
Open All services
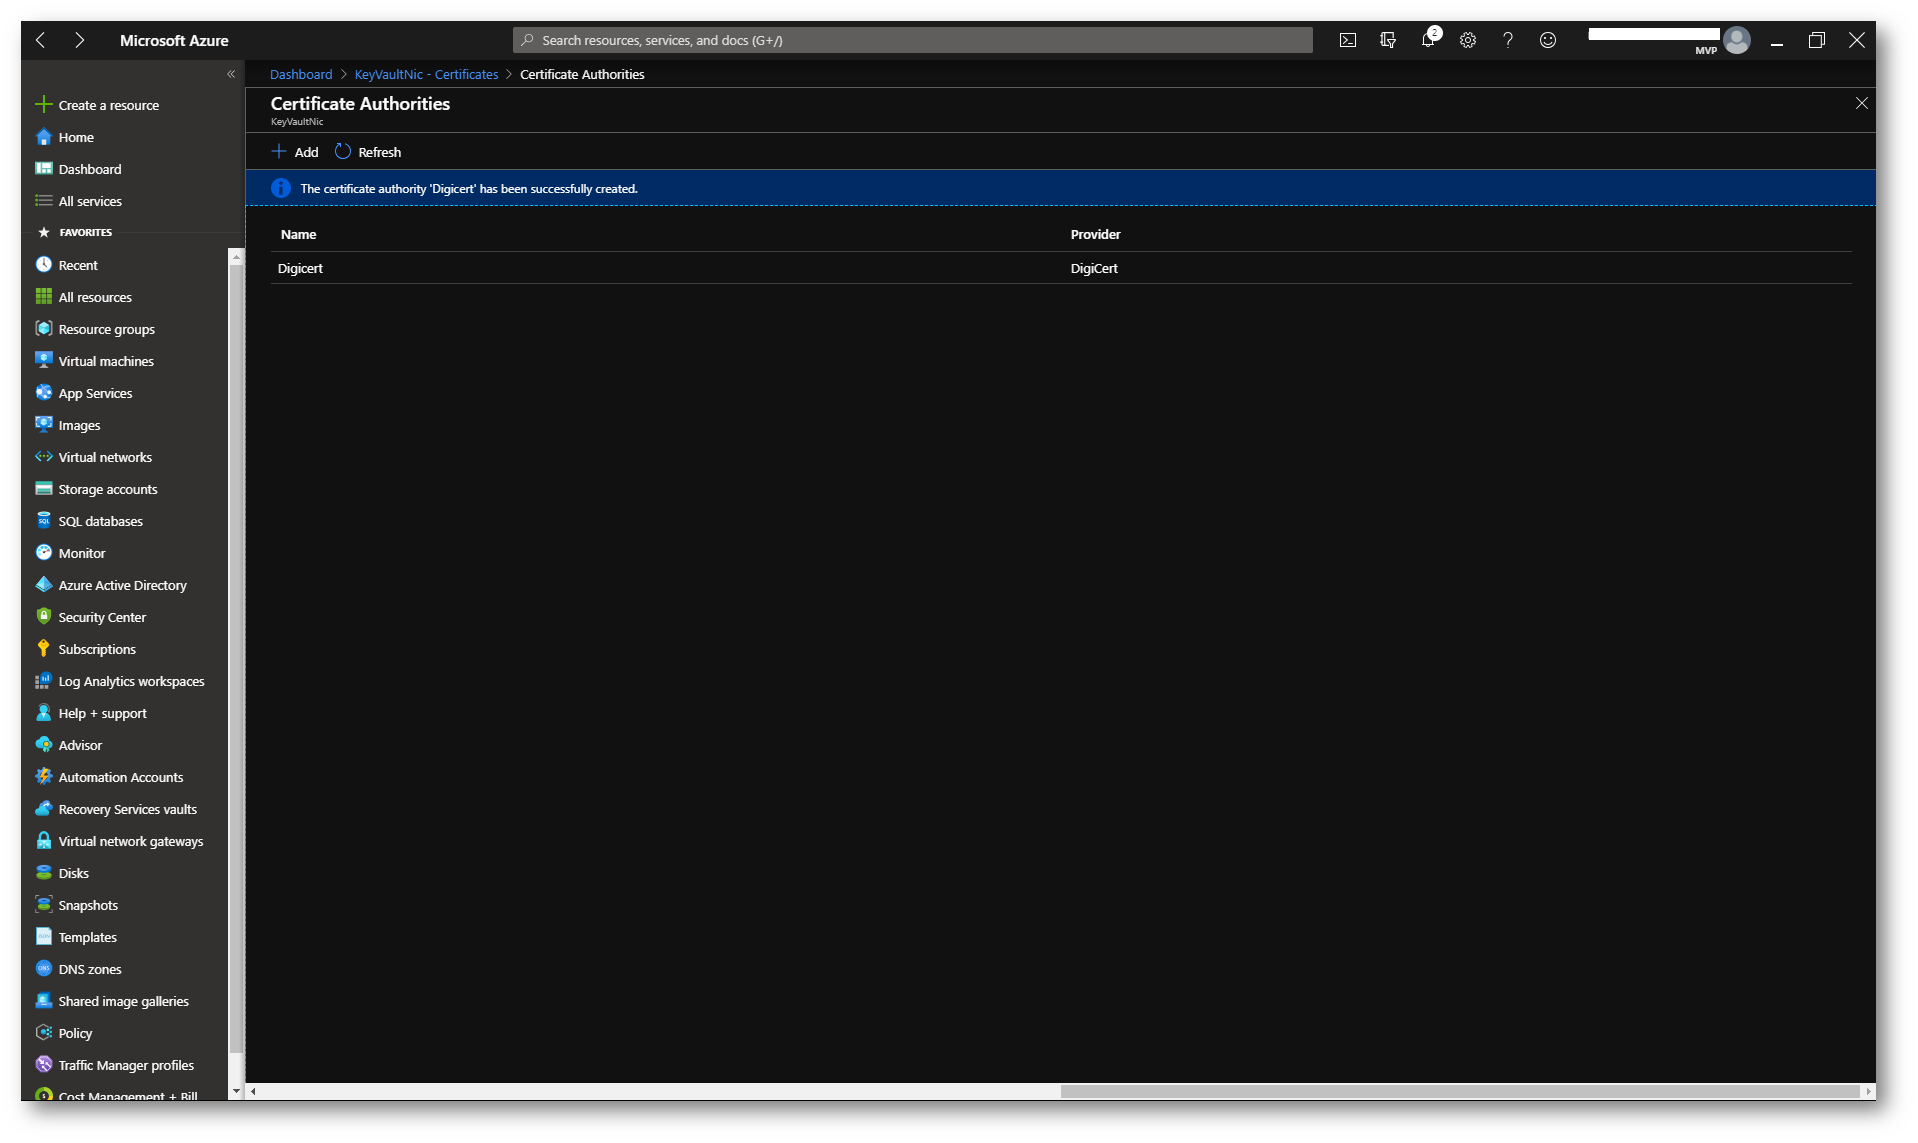[79, 201]
